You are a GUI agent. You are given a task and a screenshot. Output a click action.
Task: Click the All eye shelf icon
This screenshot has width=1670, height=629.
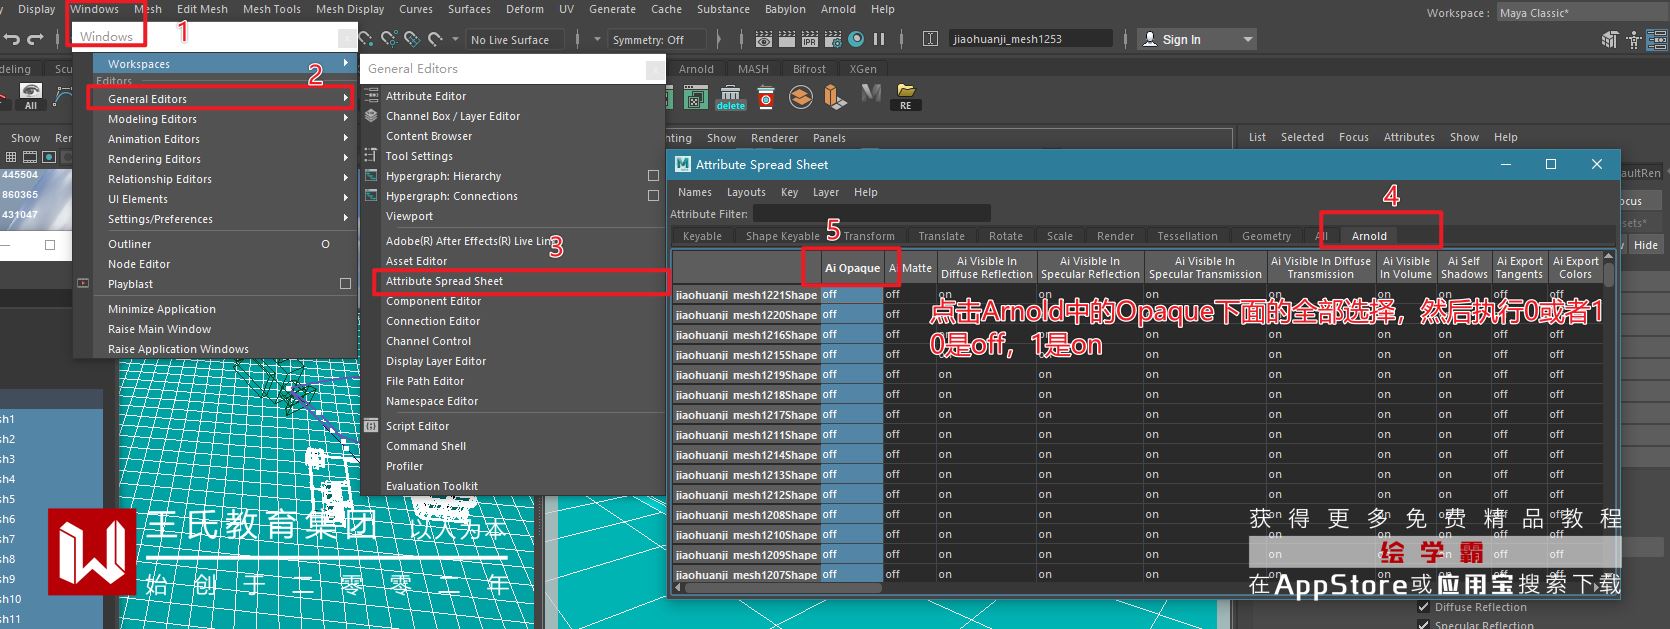point(31,96)
